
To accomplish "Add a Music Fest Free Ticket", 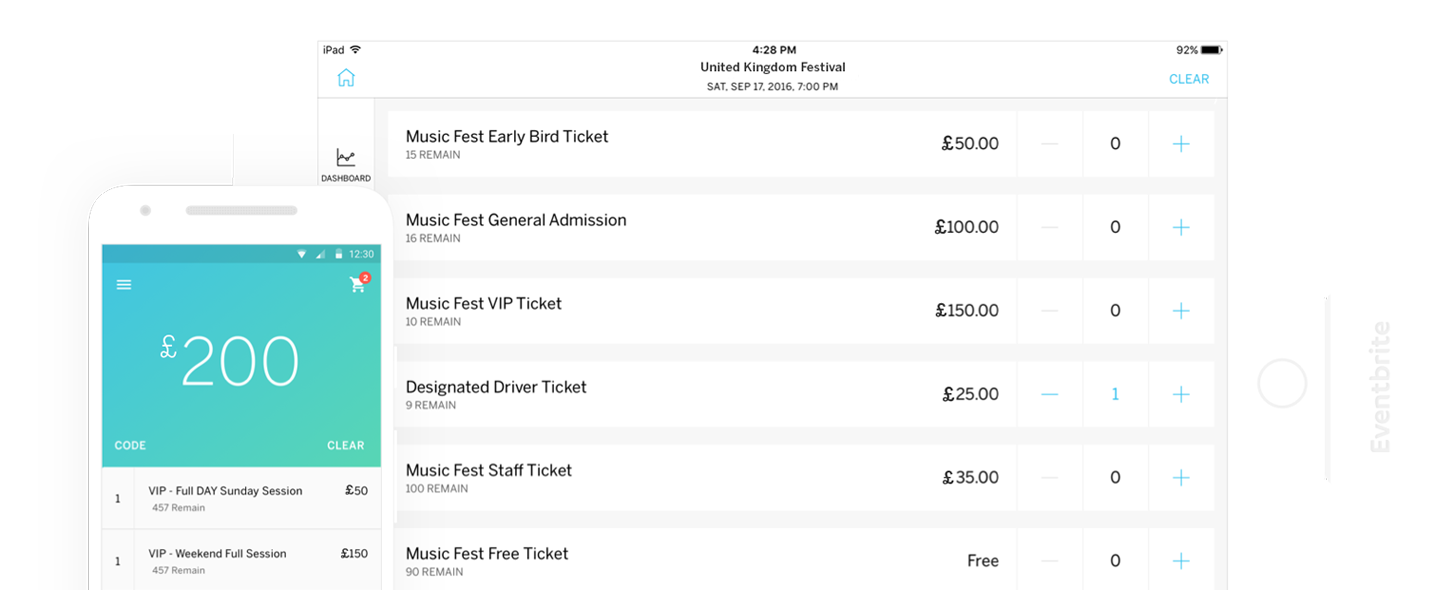I will coord(1181,561).
